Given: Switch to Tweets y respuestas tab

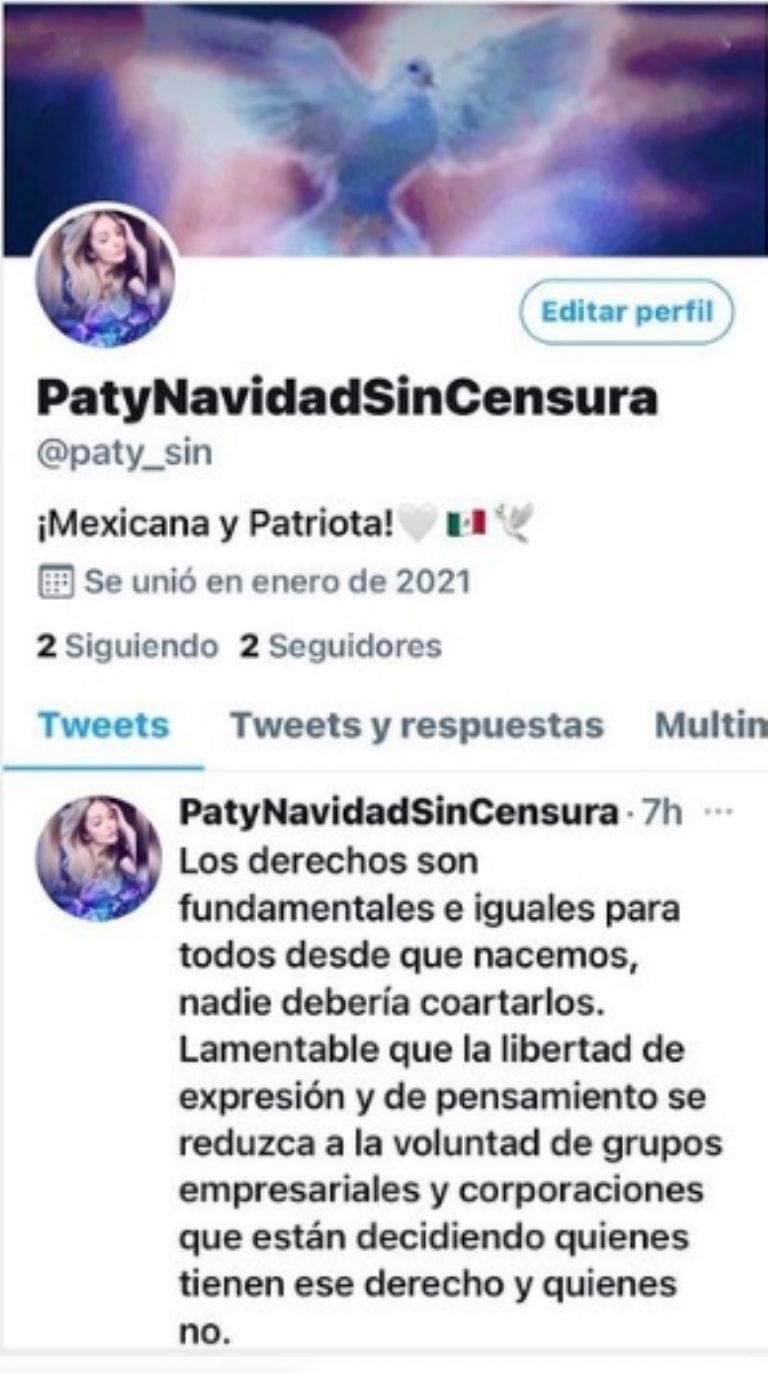Looking at the screenshot, I should [417, 726].
